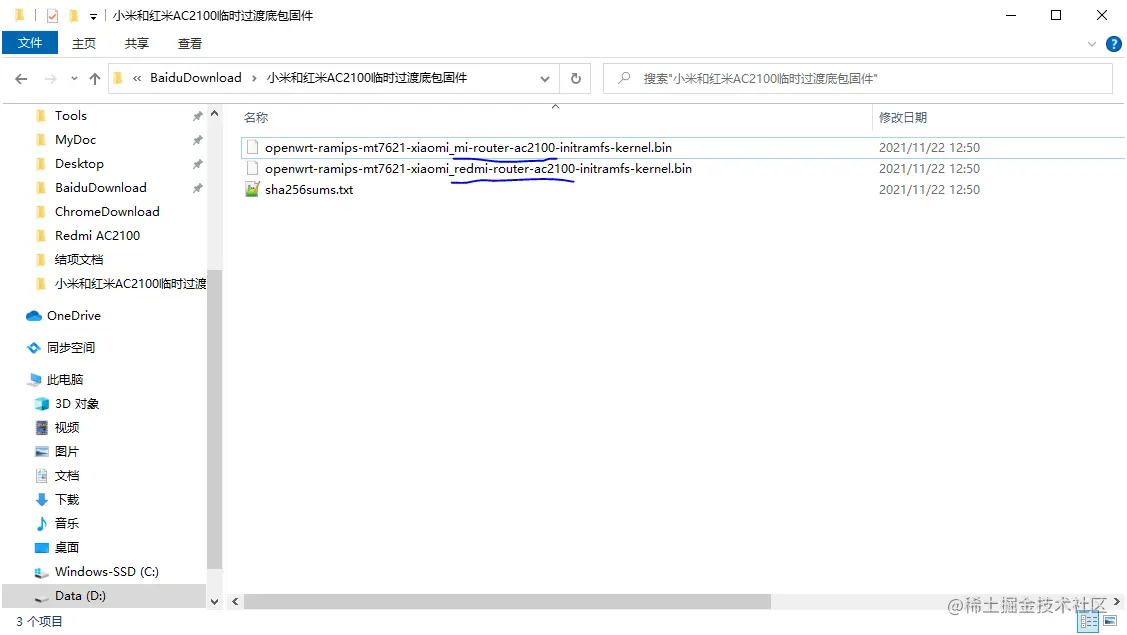Click the sha256sums.txt file icon
Image resolution: width=1127 pixels, height=635 pixels.
pyautogui.click(x=252, y=189)
